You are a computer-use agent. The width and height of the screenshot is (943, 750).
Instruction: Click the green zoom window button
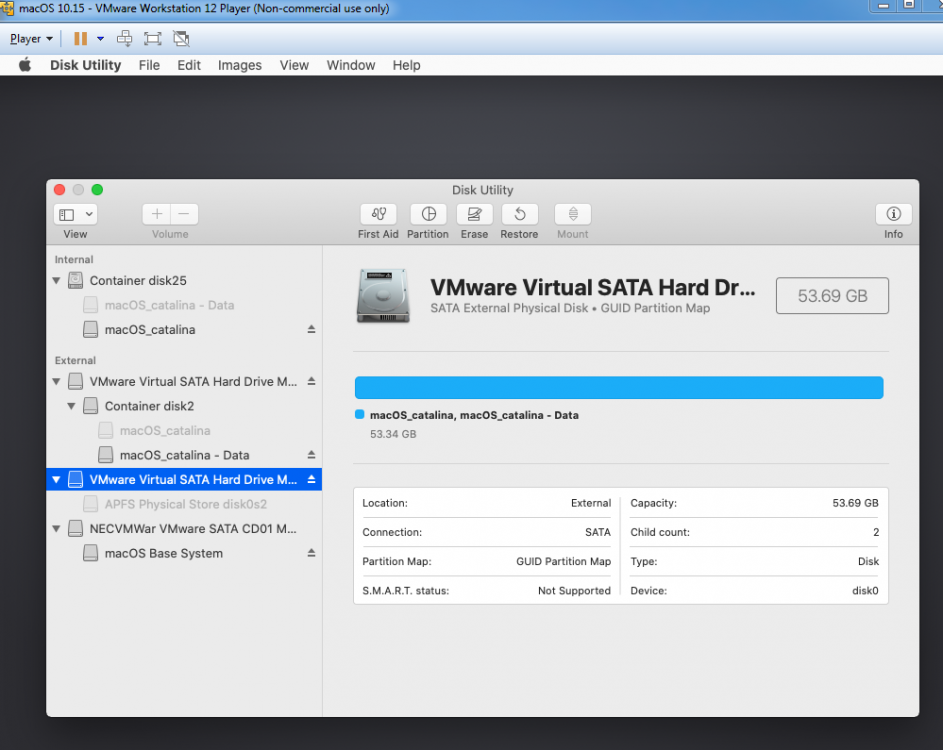(x=97, y=190)
